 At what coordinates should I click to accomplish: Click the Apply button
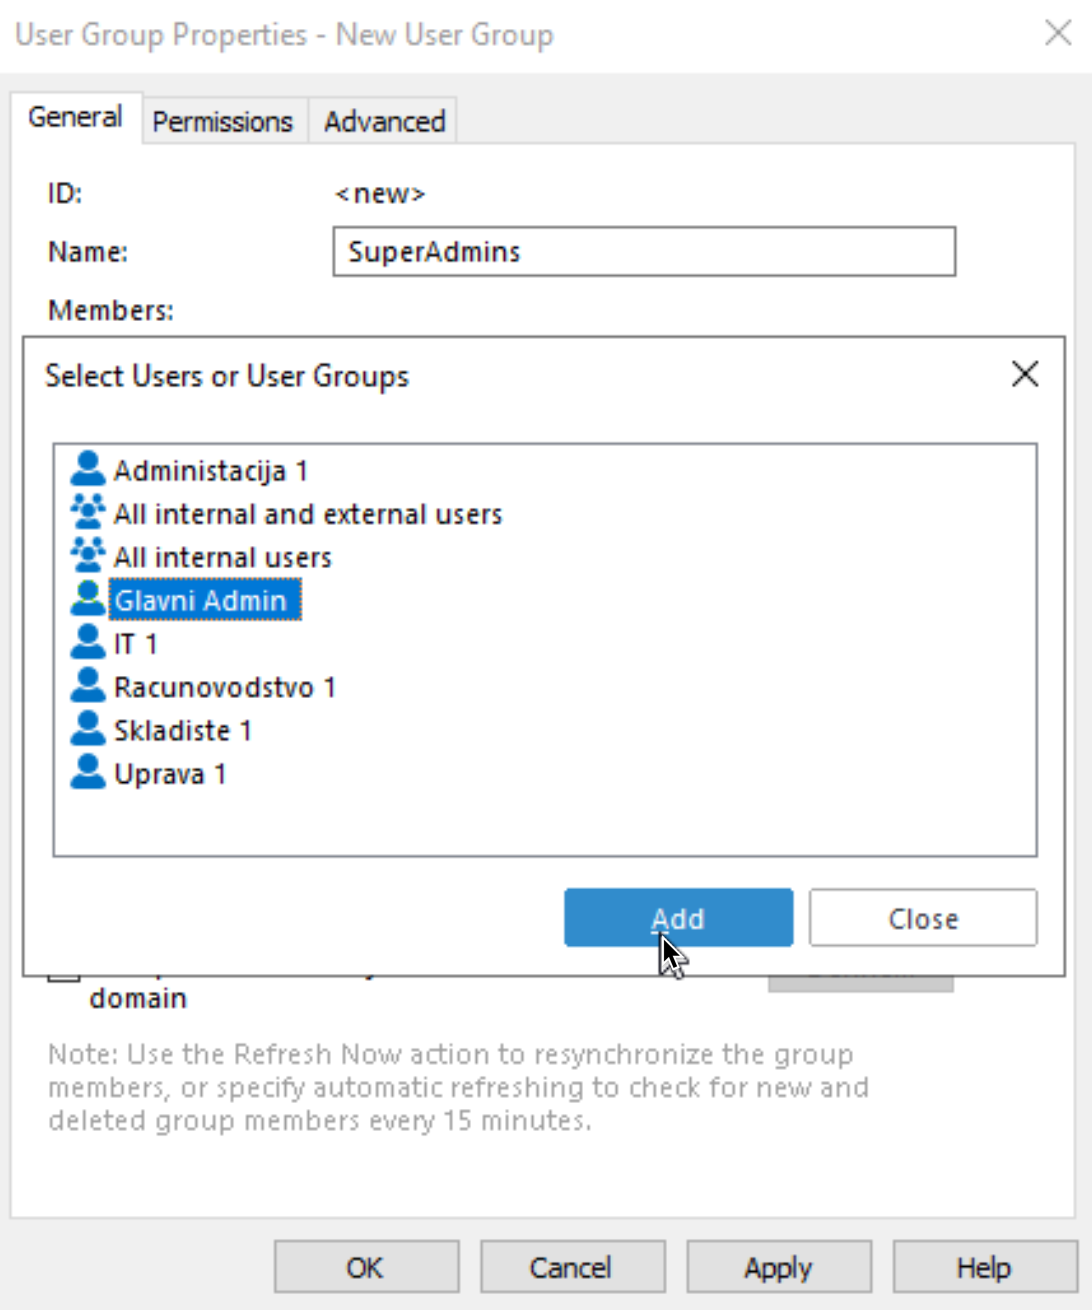(x=778, y=1268)
